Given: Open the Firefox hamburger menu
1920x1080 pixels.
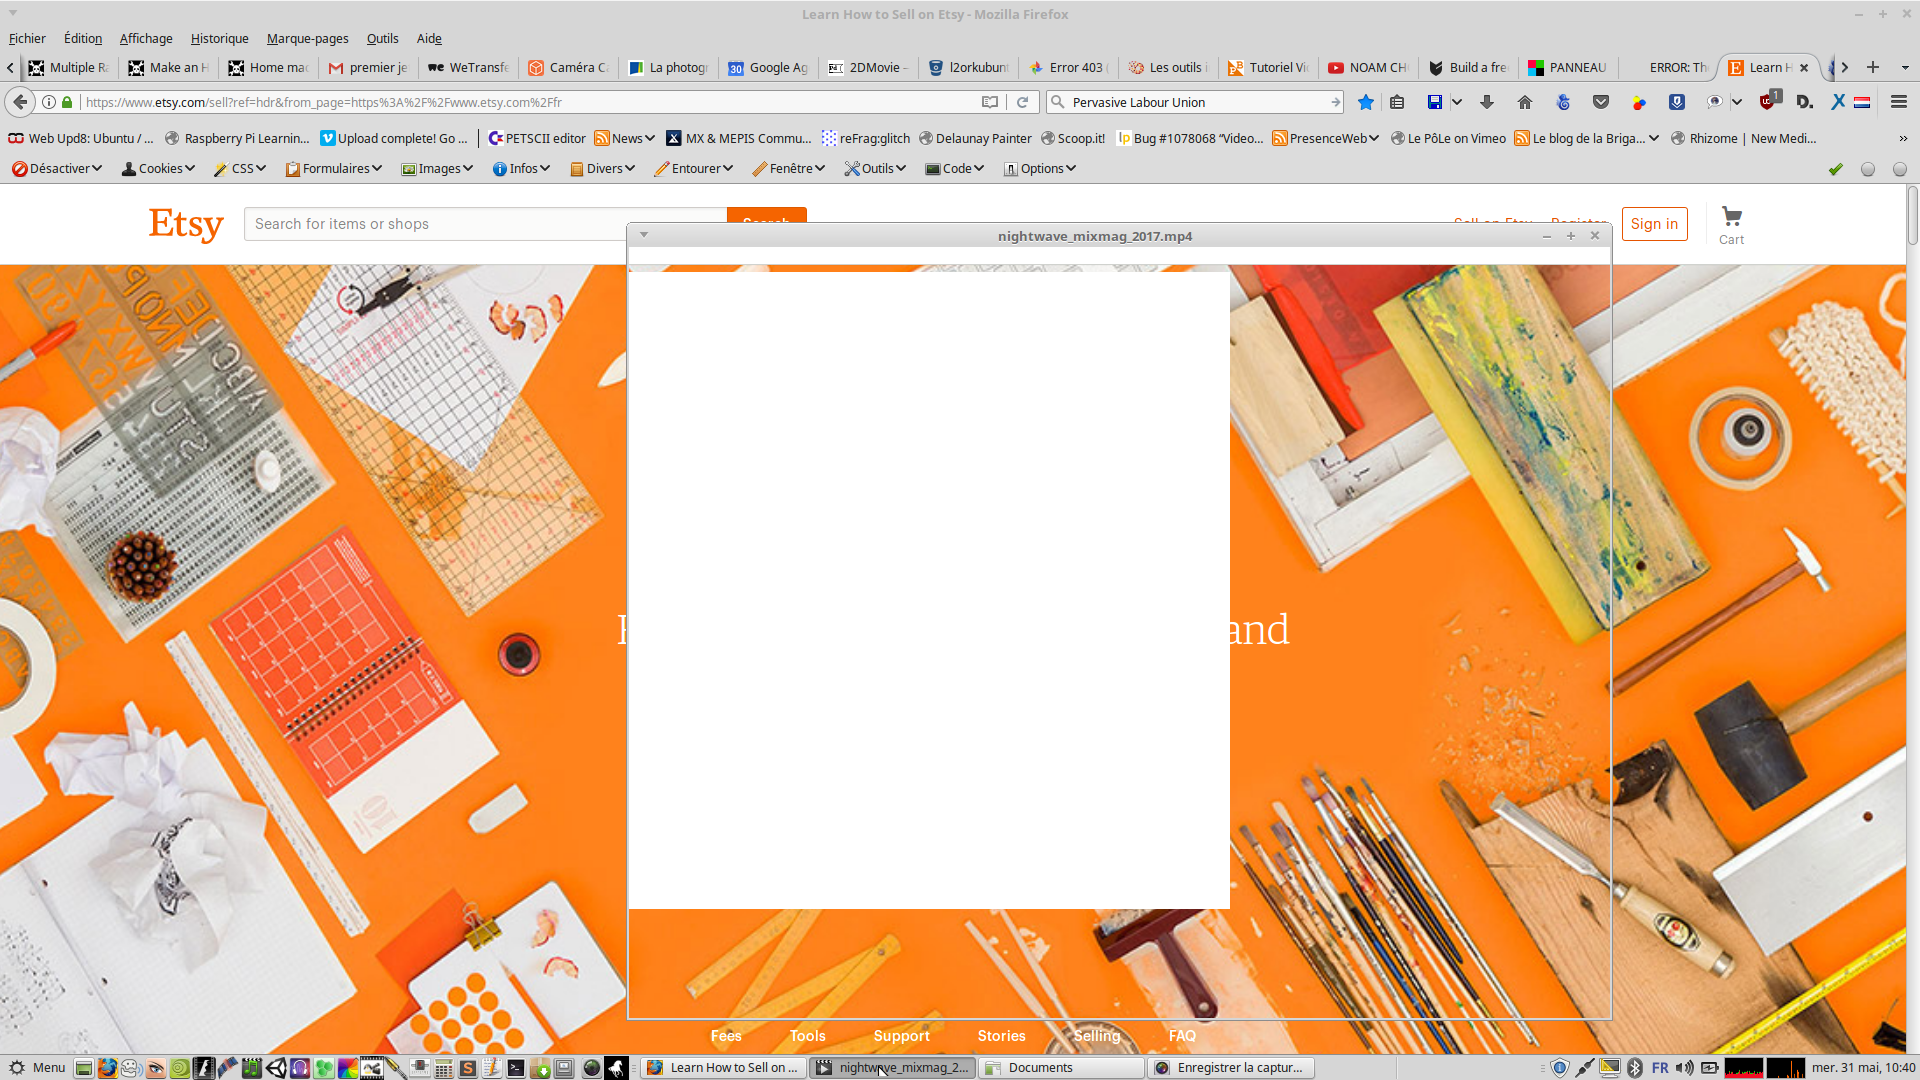Looking at the screenshot, I should click(1899, 102).
